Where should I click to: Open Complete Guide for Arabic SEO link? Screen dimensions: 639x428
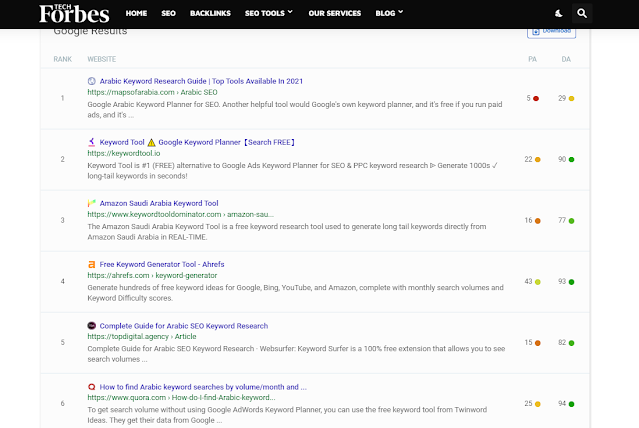click(x=184, y=326)
